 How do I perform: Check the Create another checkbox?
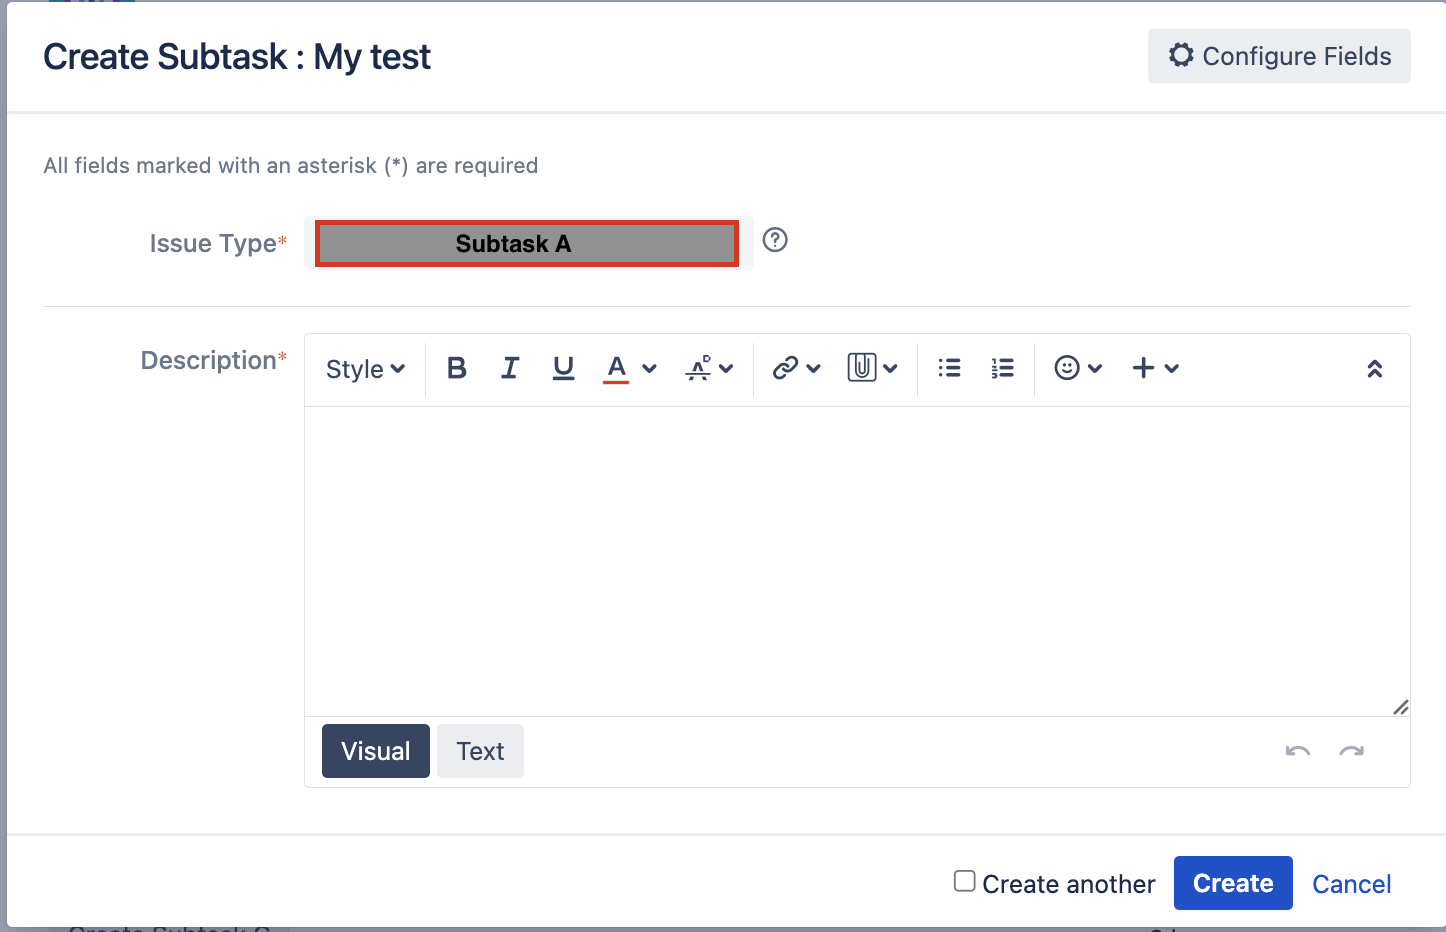964,881
